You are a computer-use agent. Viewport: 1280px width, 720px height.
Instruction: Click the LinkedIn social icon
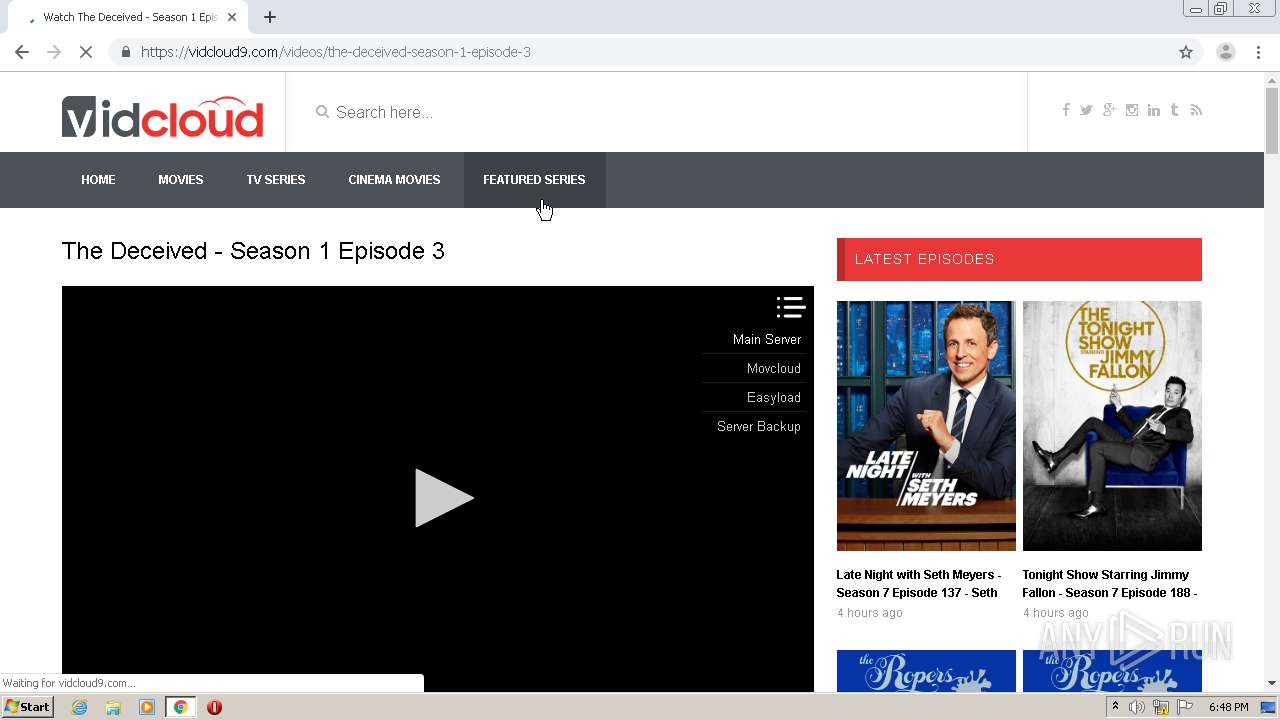point(1154,110)
